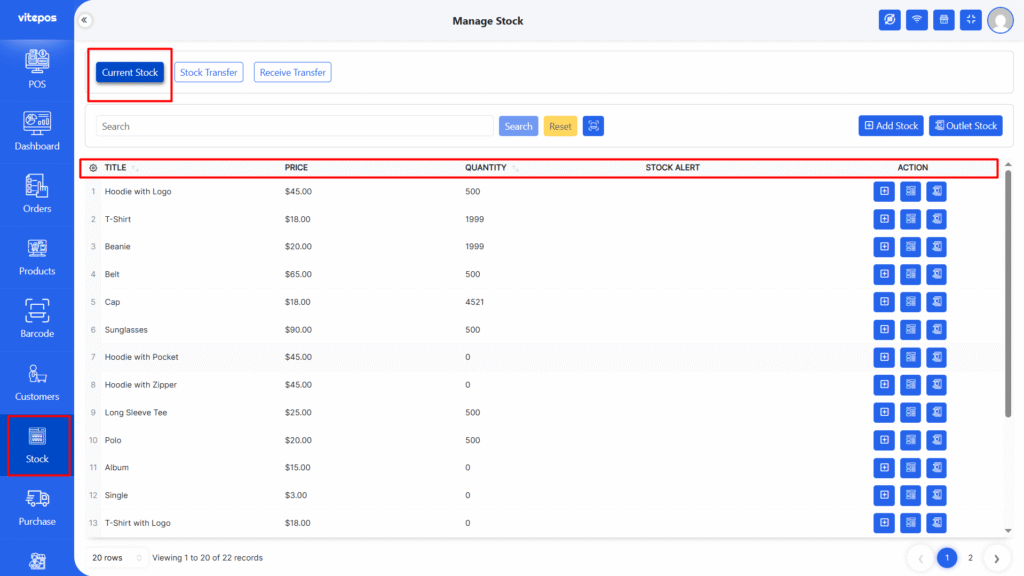Click the middle action icon for the Polo row
The height and width of the screenshot is (576, 1024).
[910, 440]
